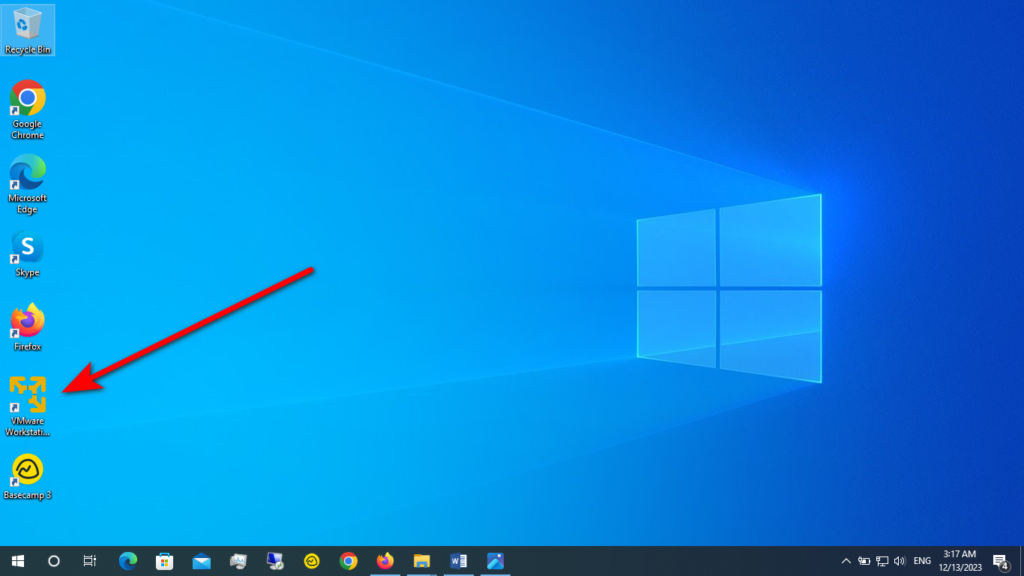Select the Recycle Bin desktop icon

[27, 30]
